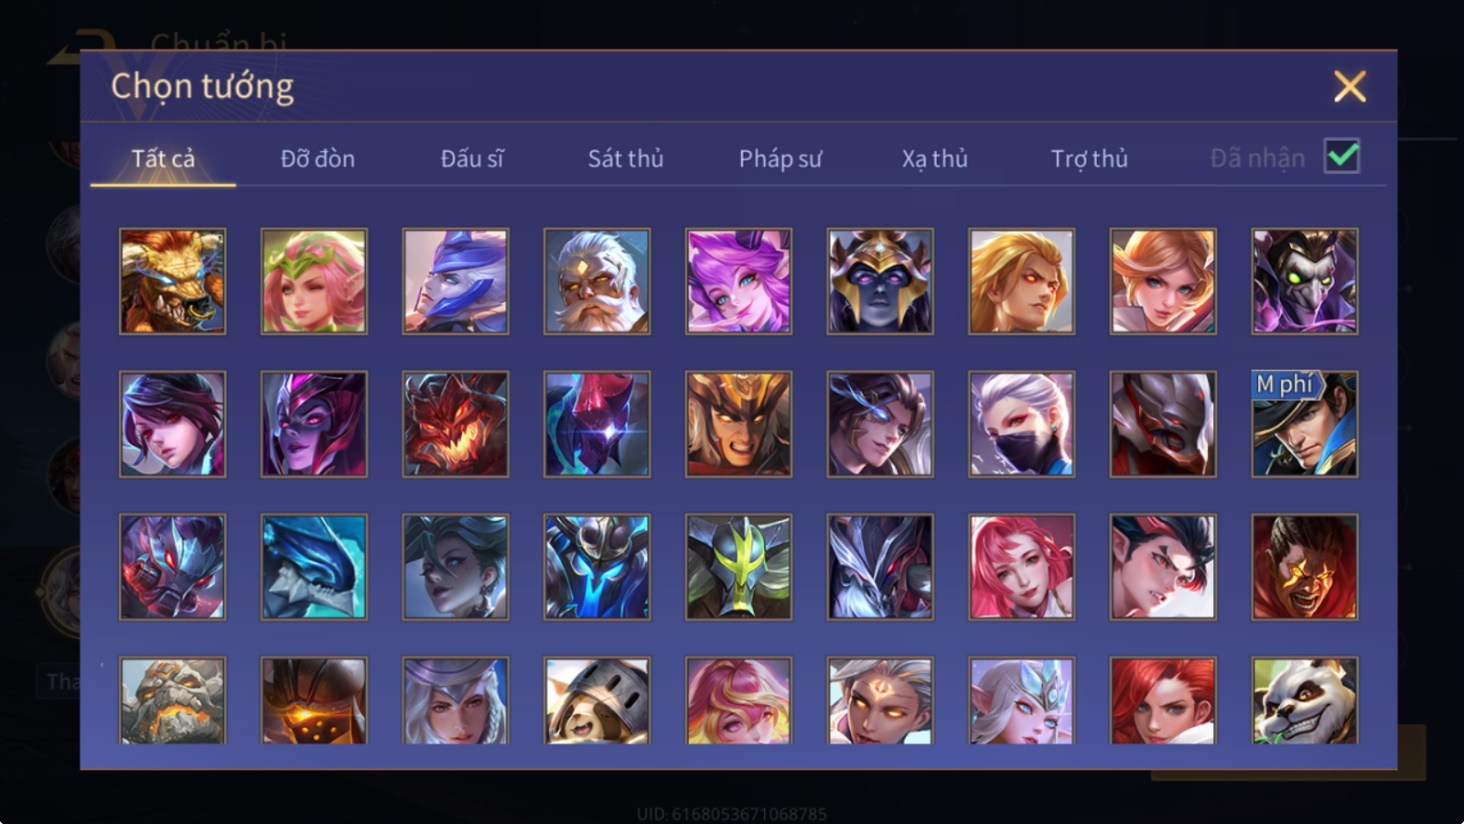Show the Pháp sư hero category
The height and width of the screenshot is (824, 1464).
[780, 158]
